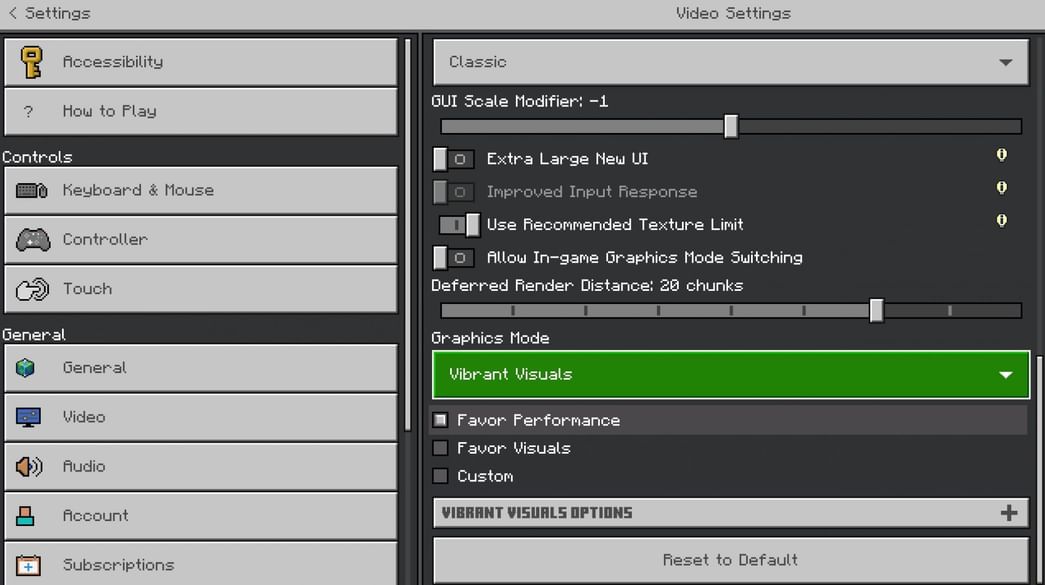Click the Touch controls hand icon

(x=30, y=288)
